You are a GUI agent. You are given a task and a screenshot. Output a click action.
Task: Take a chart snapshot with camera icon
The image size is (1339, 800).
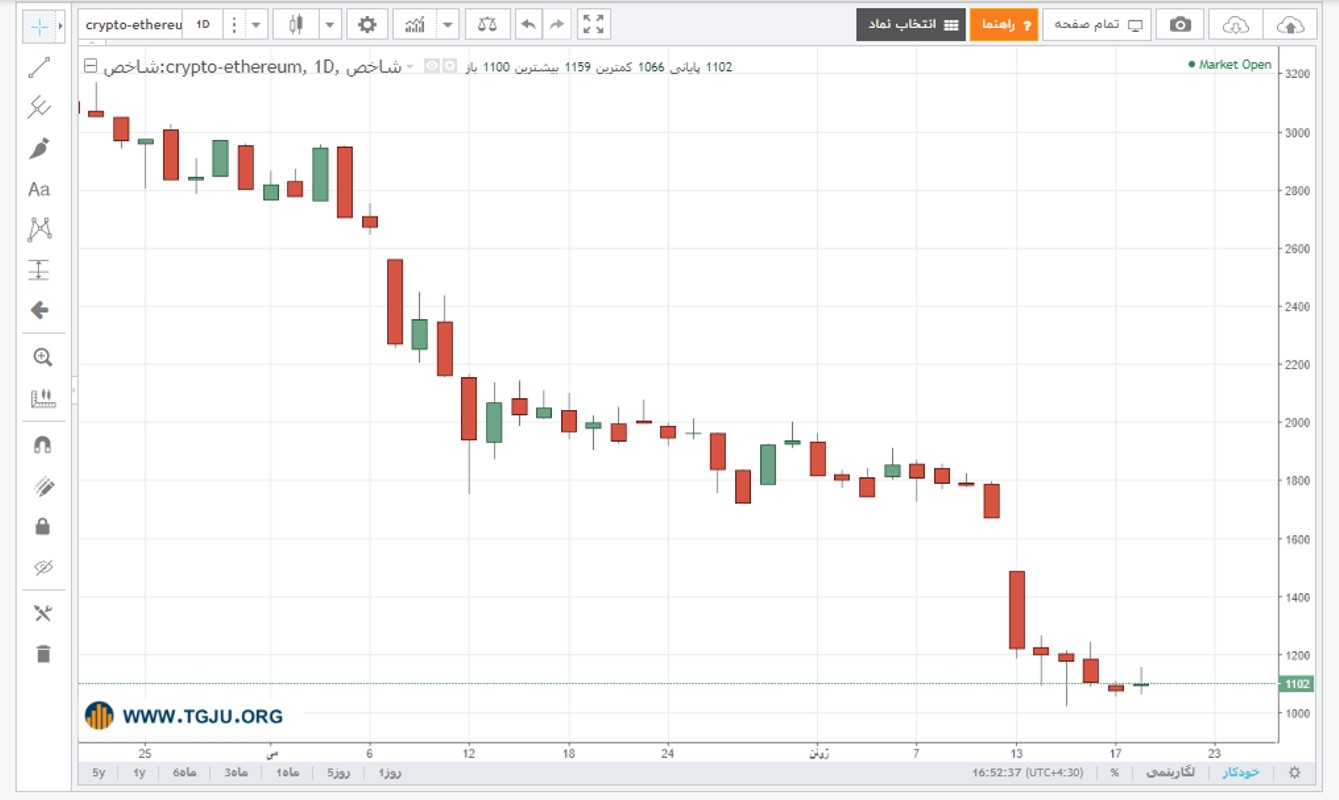point(1180,24)
